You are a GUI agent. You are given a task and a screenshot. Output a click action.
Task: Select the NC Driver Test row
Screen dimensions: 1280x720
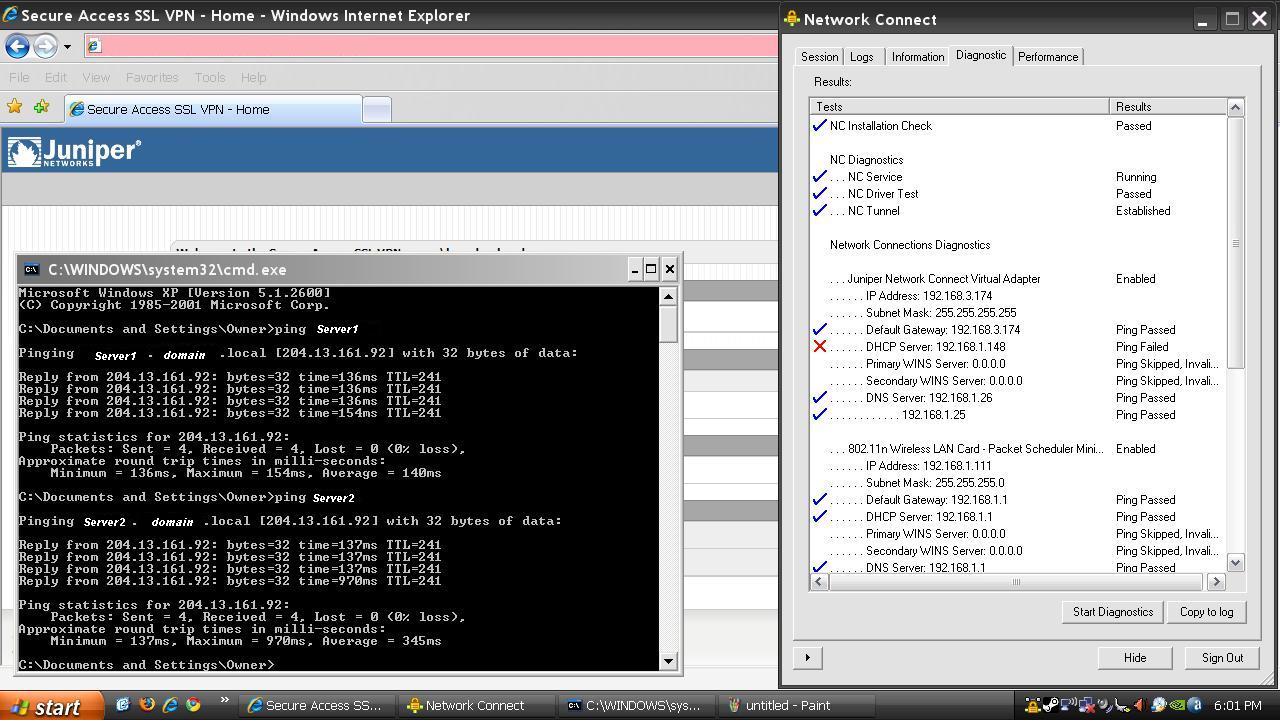[1018, 194]
